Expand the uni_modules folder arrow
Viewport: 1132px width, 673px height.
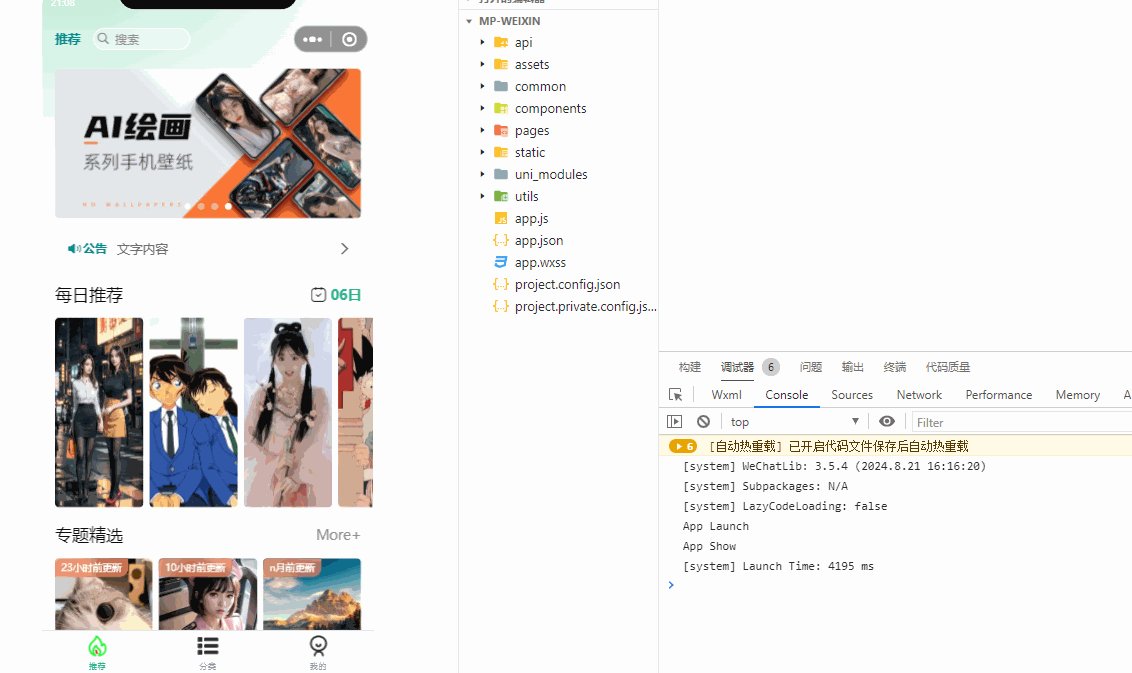click(482, 175)
